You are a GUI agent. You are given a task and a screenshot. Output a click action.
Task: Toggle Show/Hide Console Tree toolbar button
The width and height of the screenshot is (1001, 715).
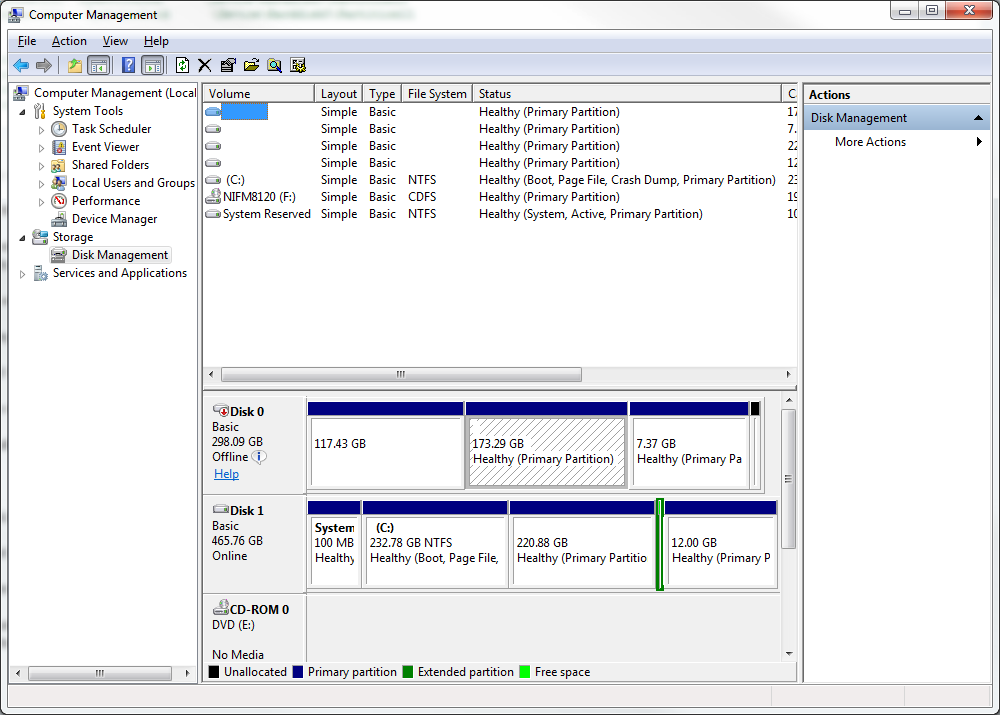(x=98, y=65)
